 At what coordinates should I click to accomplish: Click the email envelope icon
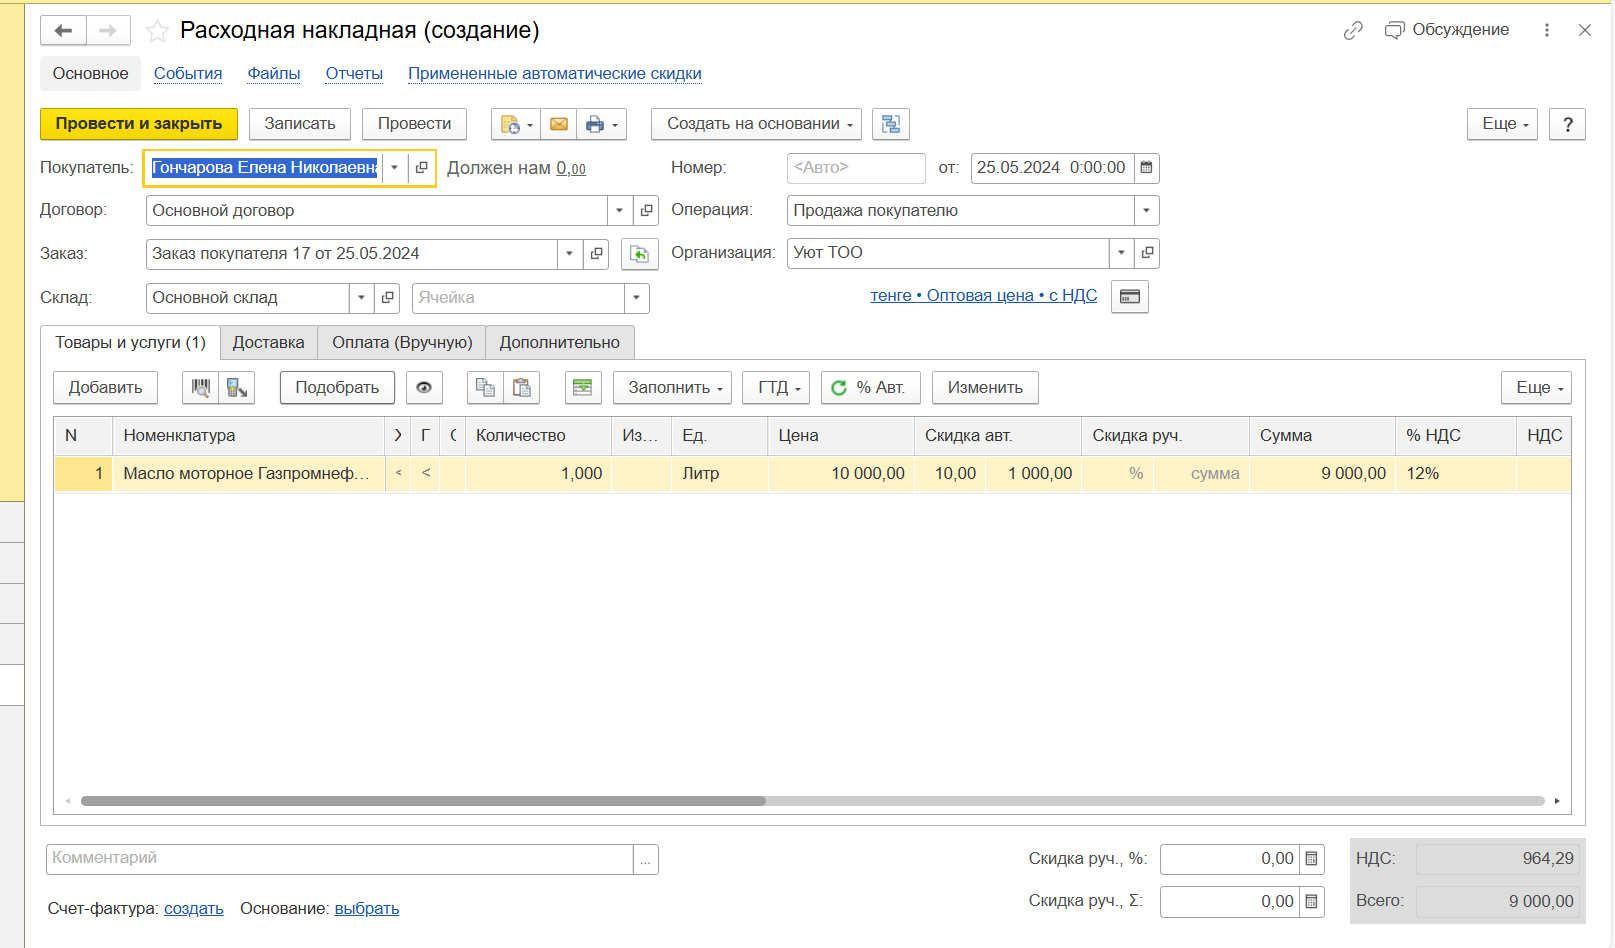point(559,124)
